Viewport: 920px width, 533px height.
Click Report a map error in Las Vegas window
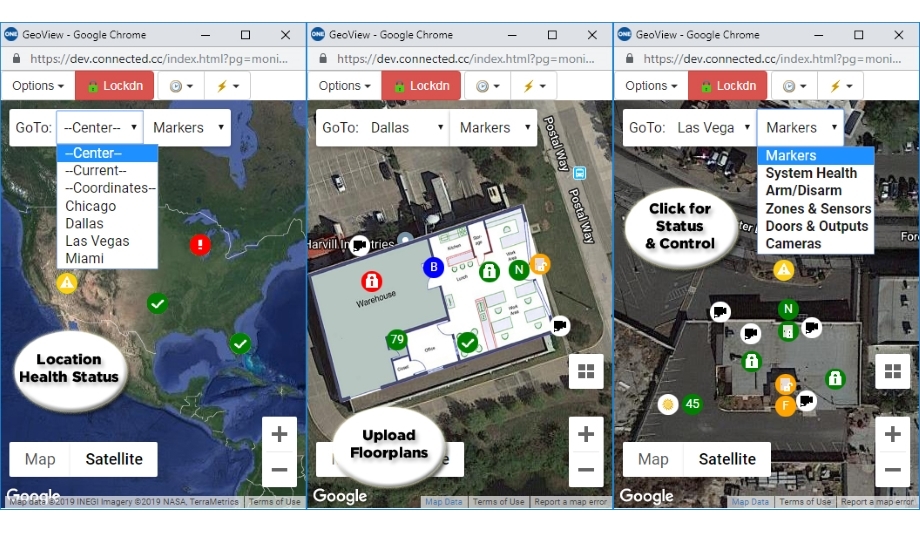click(x=877, y=502)
